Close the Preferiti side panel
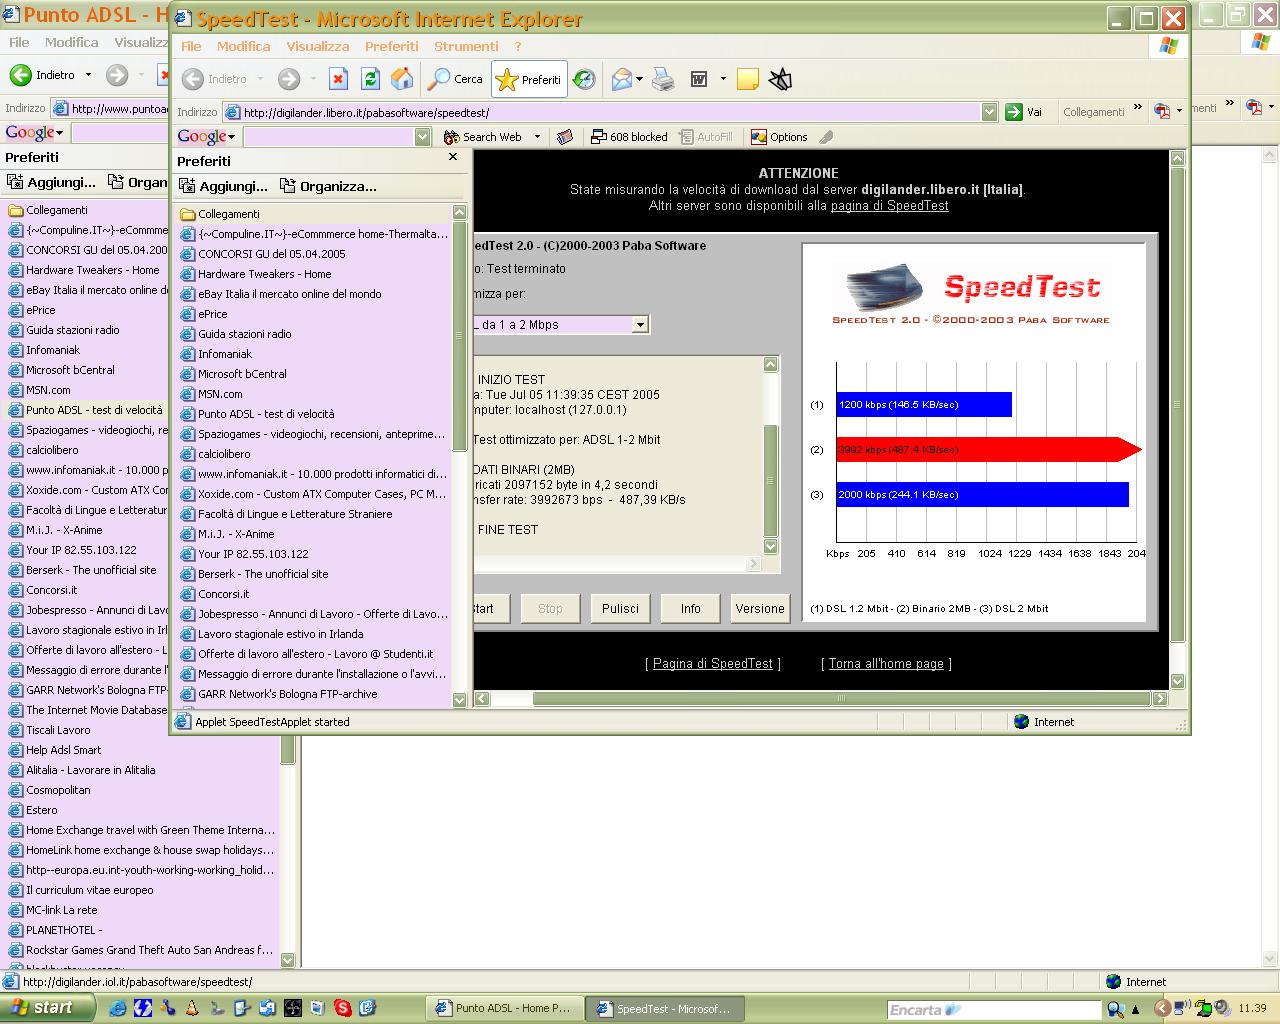The image size is (1280, 1024). tap(453, 157)
